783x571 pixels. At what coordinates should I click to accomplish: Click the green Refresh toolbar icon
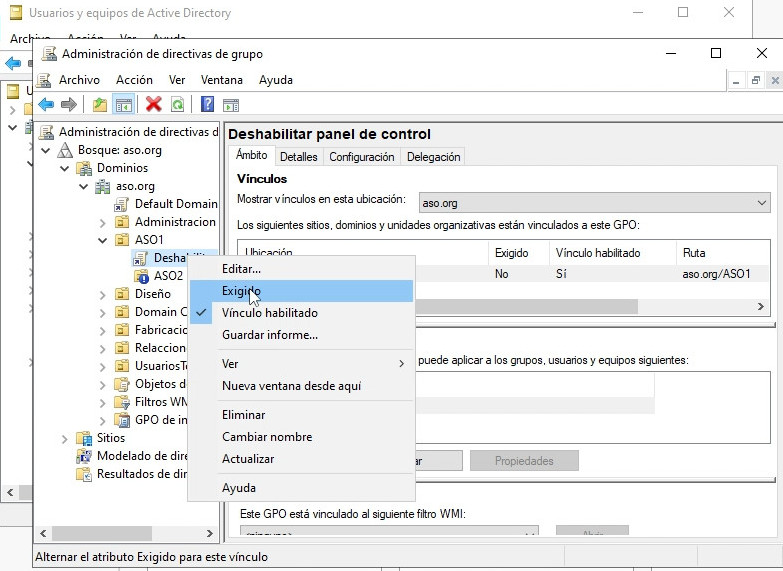click(177, 104)
